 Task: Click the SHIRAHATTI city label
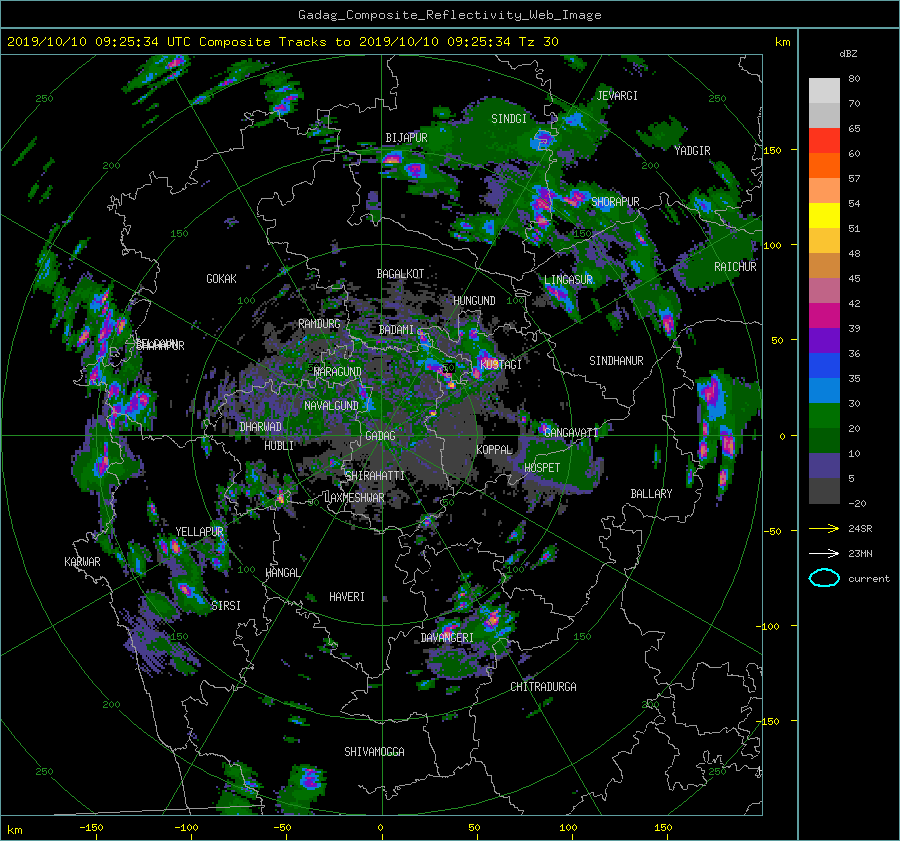(x=375, y=476)
